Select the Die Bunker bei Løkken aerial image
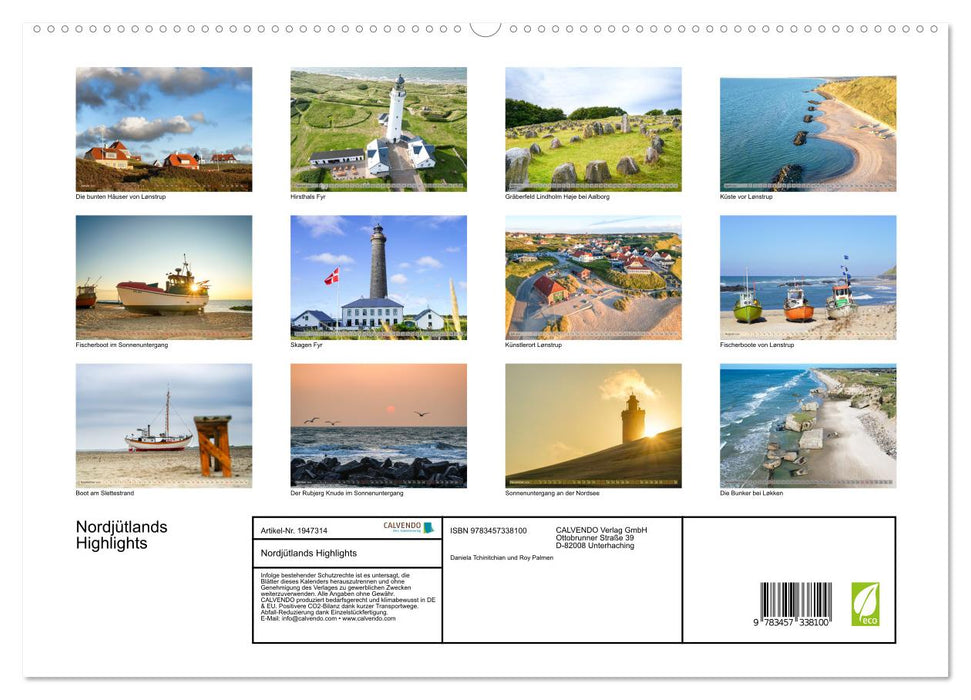 pyautogui.click(x=808, y=425)
